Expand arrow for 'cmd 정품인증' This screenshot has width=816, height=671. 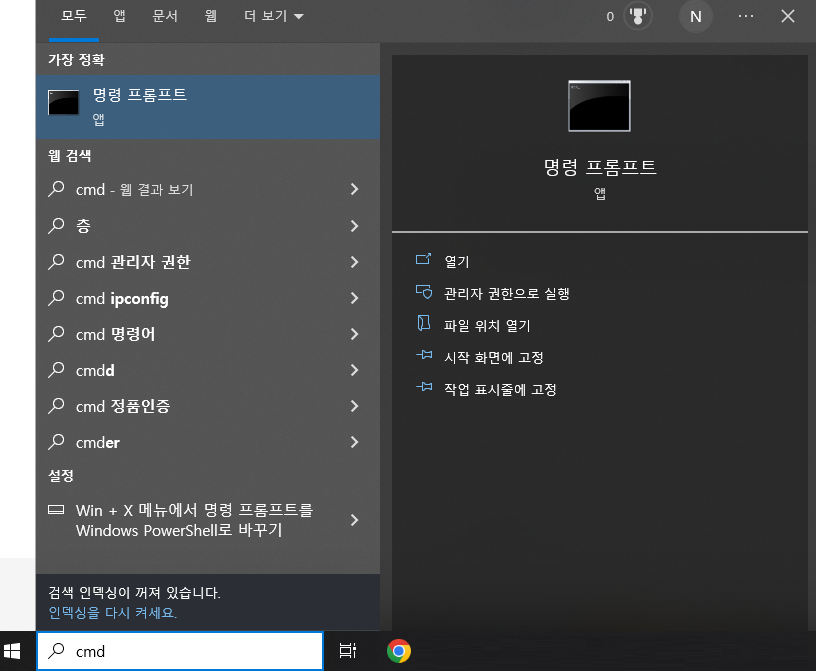pyautogui.click(x=354, y=406)
